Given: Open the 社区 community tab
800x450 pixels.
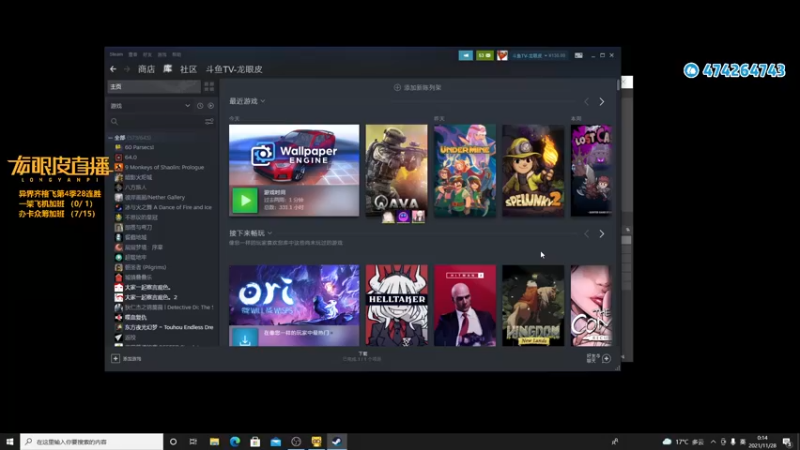Looking at the screenshot, I should pyautogui.click(x=188, y=69).
